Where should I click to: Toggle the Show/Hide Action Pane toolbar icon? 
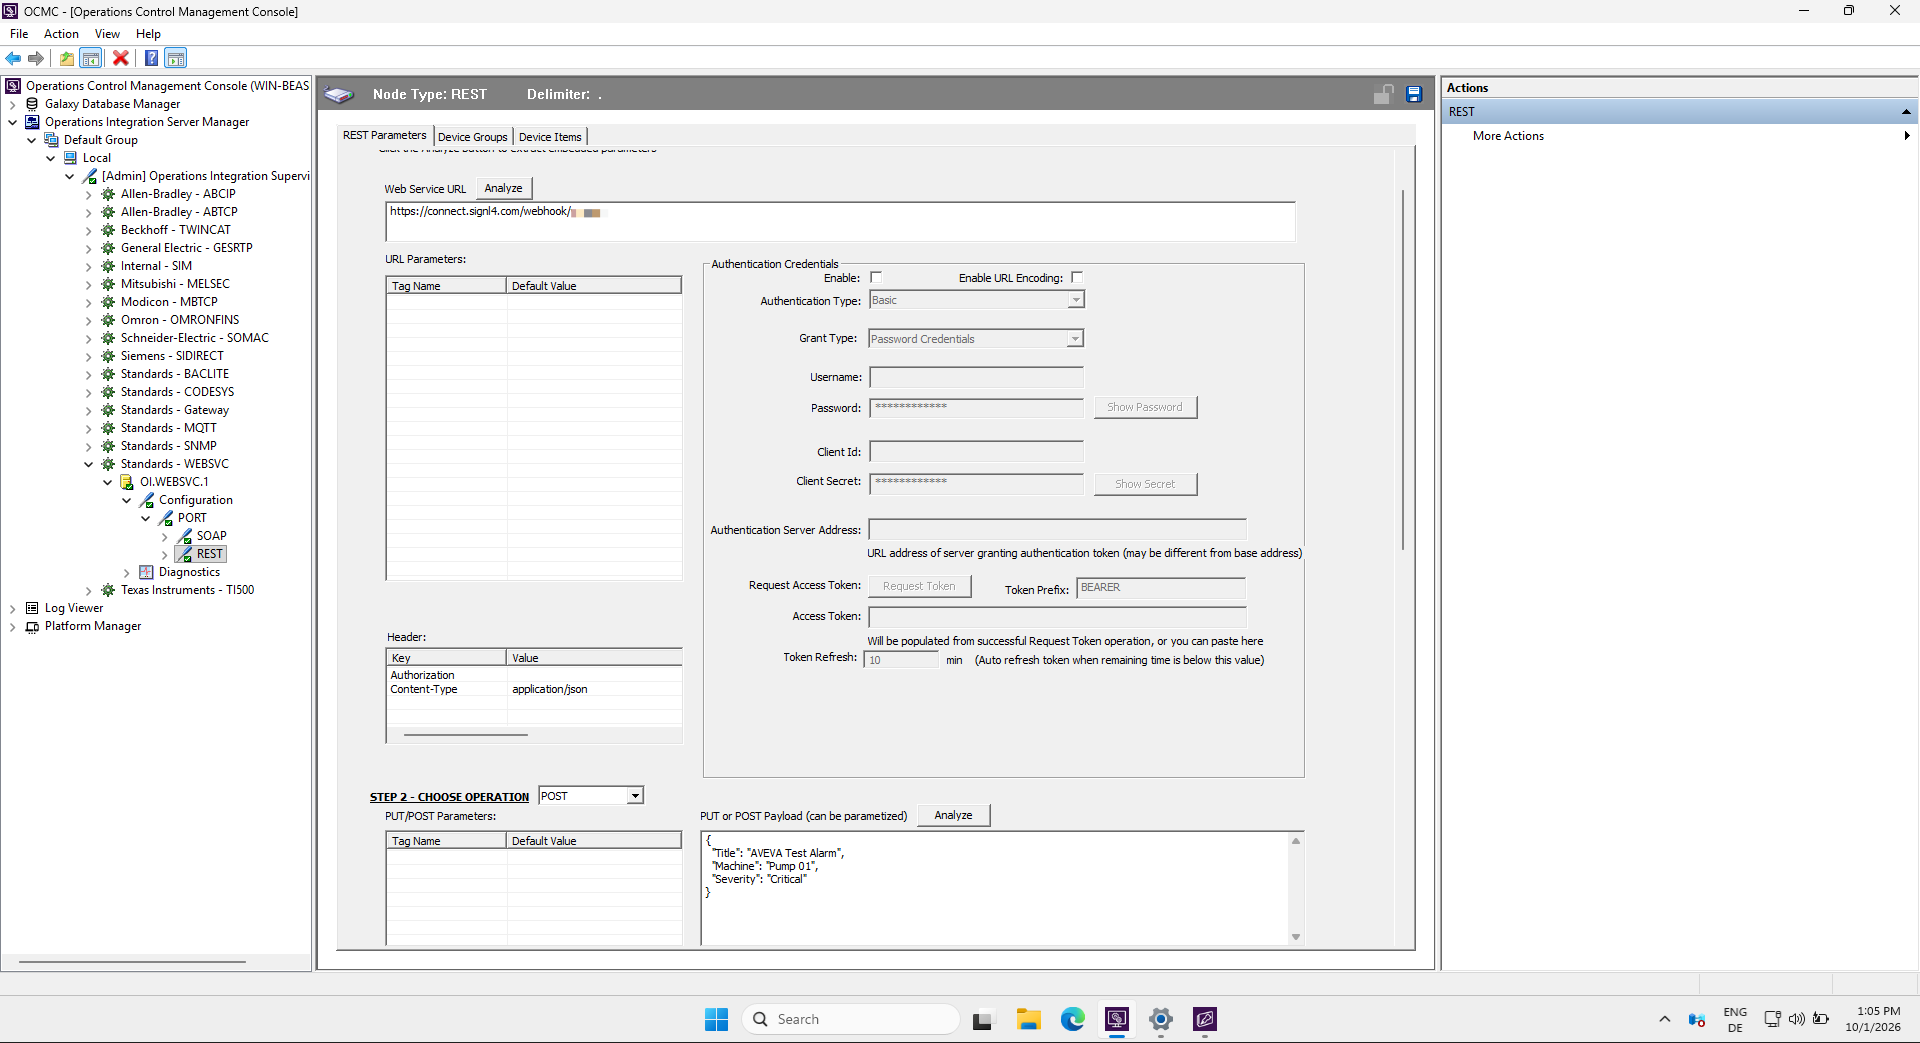(x=176, y=58)
